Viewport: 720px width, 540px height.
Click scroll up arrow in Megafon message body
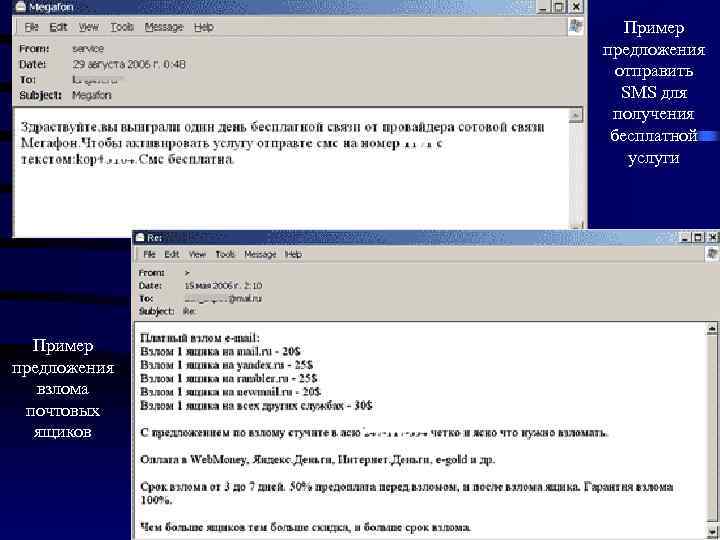pyautogui.click(x=576, y=115)
